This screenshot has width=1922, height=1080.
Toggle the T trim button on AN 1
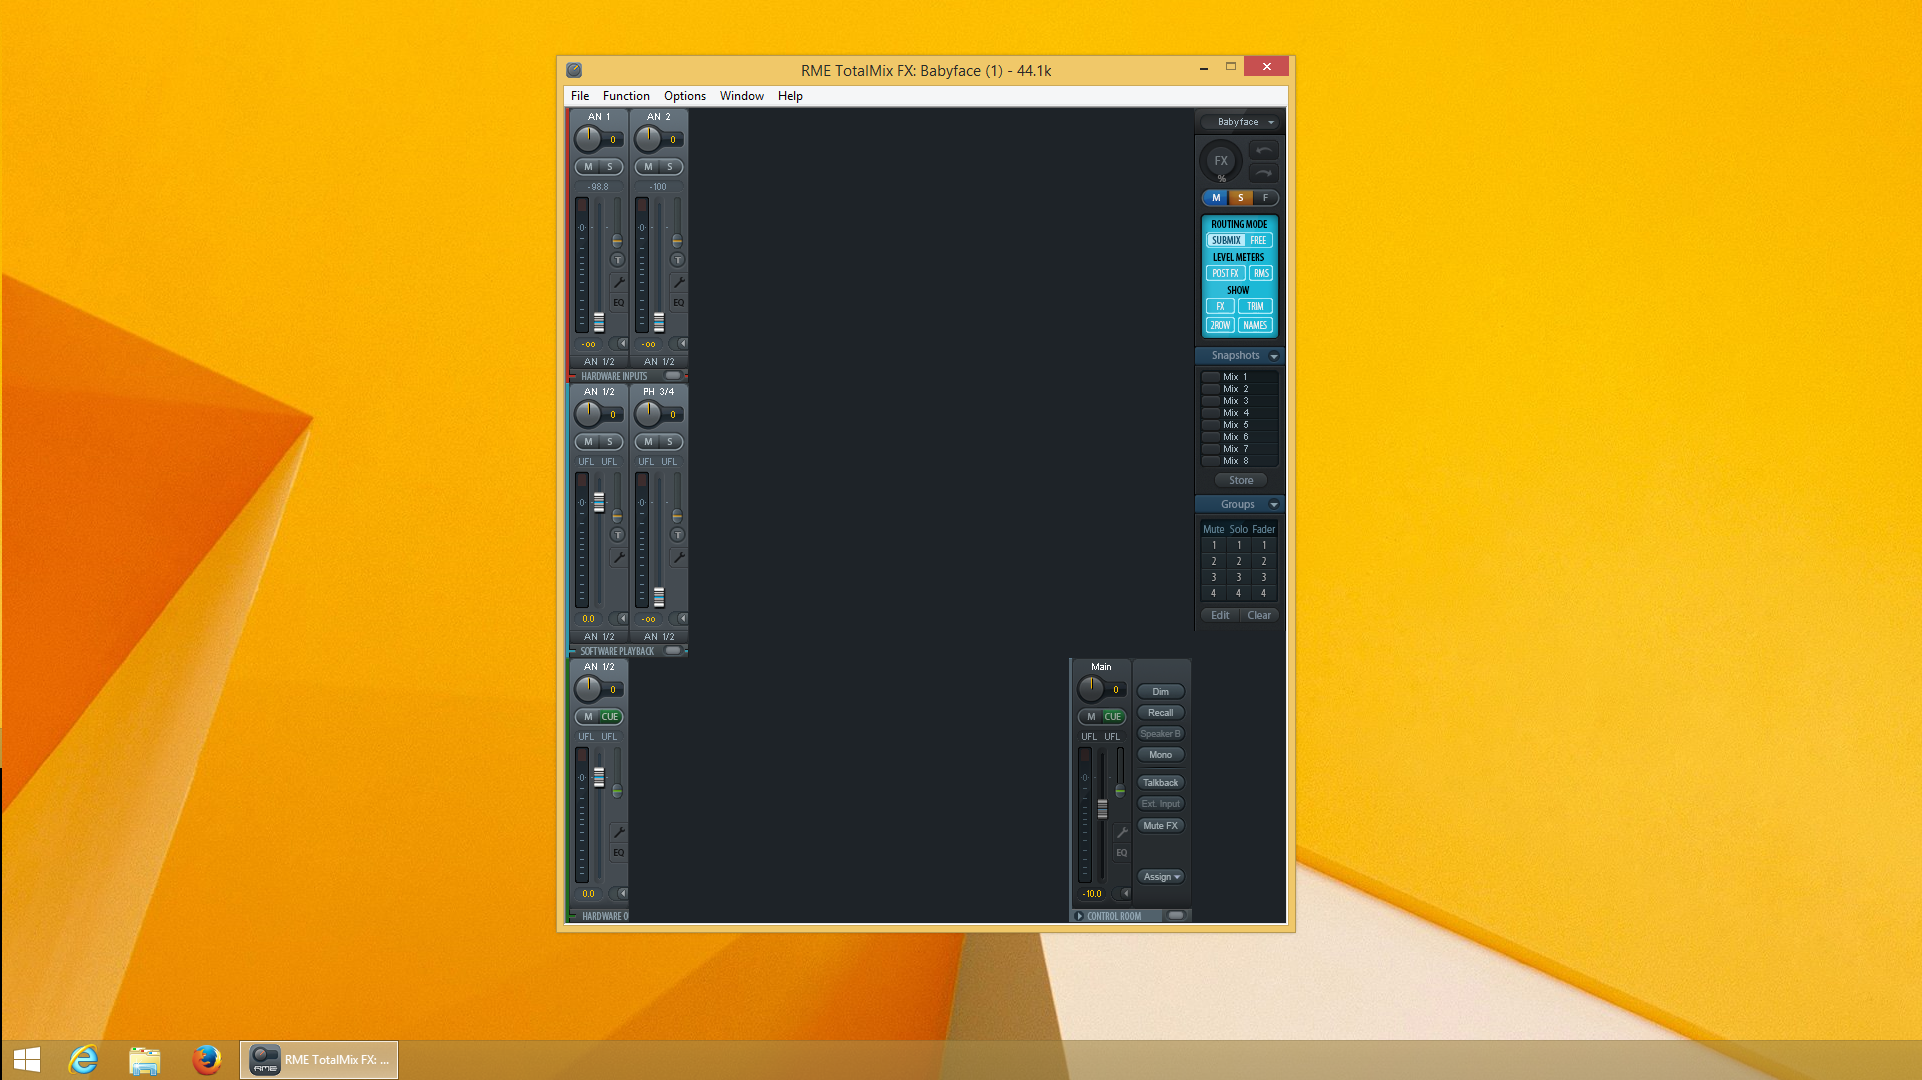click(618, 260)
